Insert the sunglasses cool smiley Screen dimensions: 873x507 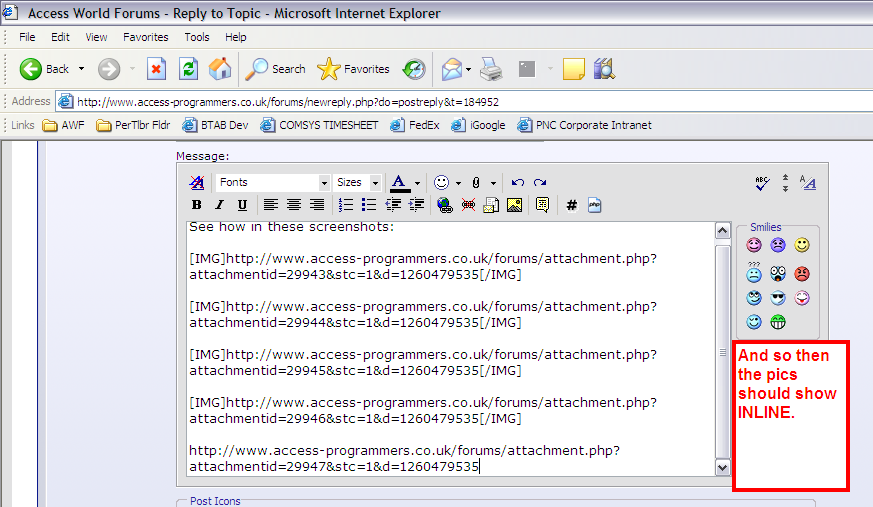coord(778,298)
